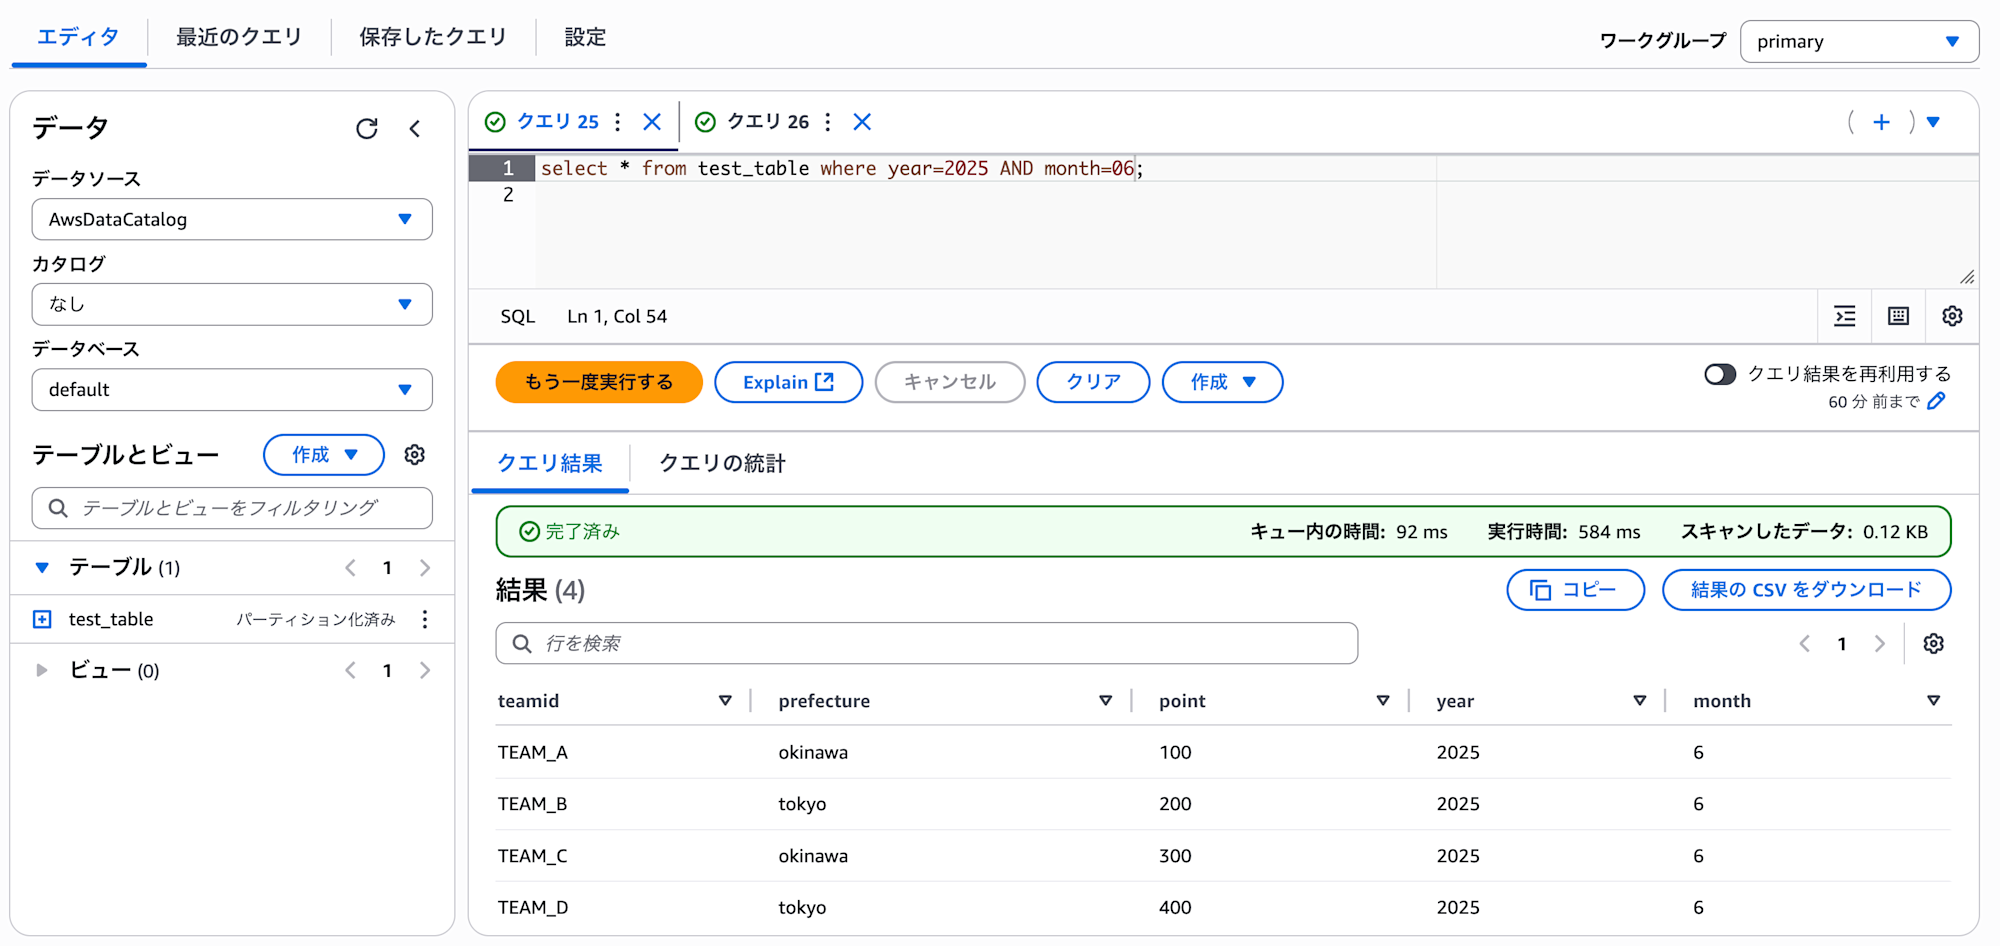Image resolution: width=2000 pixels, height=946 pixels.
Task: Select the TEAM_D cell
Action: pos(533,908)
